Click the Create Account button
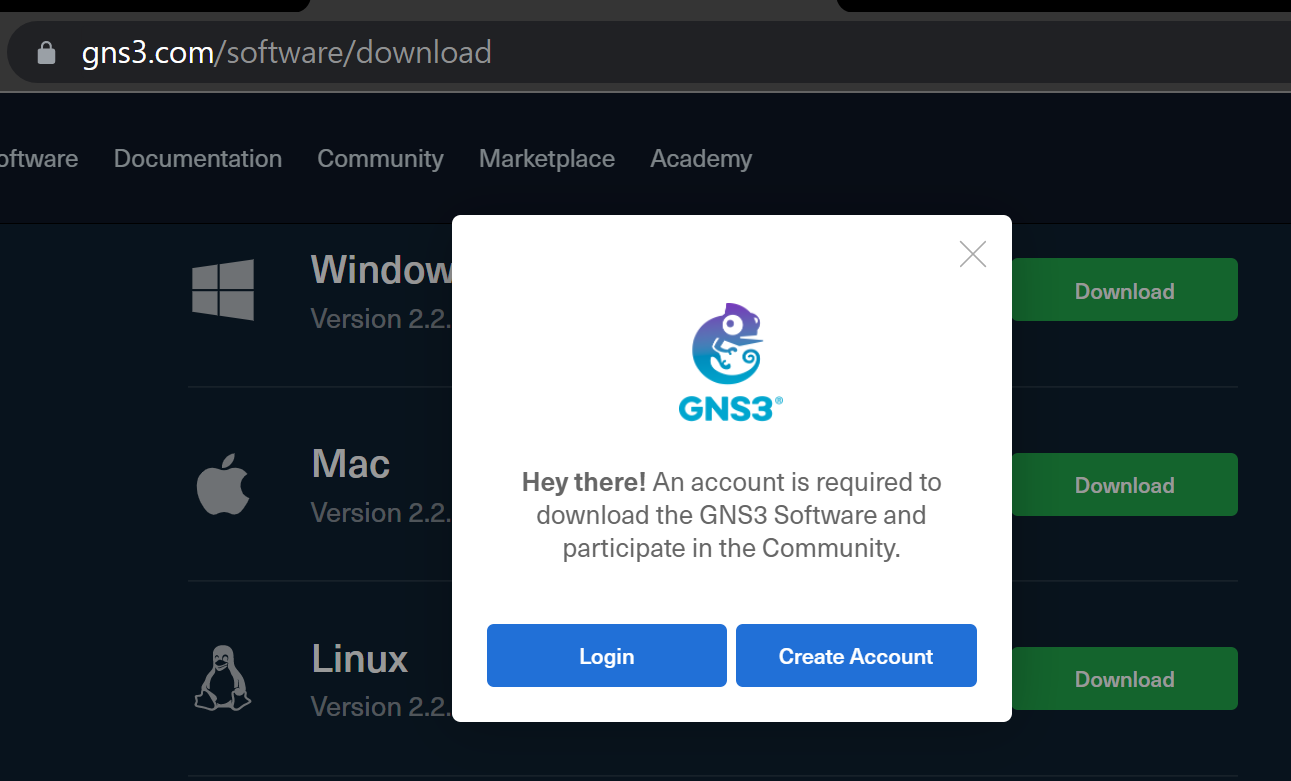 click(856, 656)
